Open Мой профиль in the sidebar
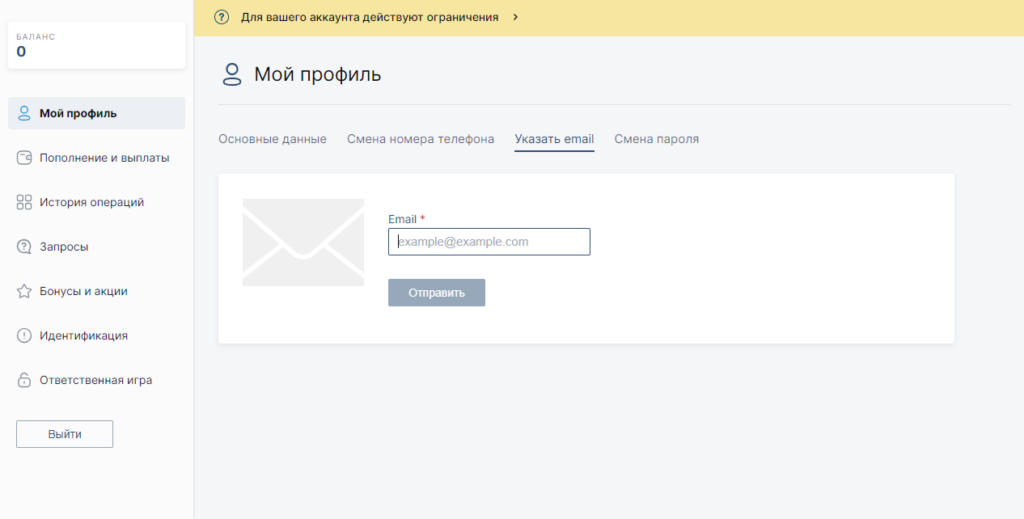This screenshot has height=519, width=1024. tap(97, 113)
